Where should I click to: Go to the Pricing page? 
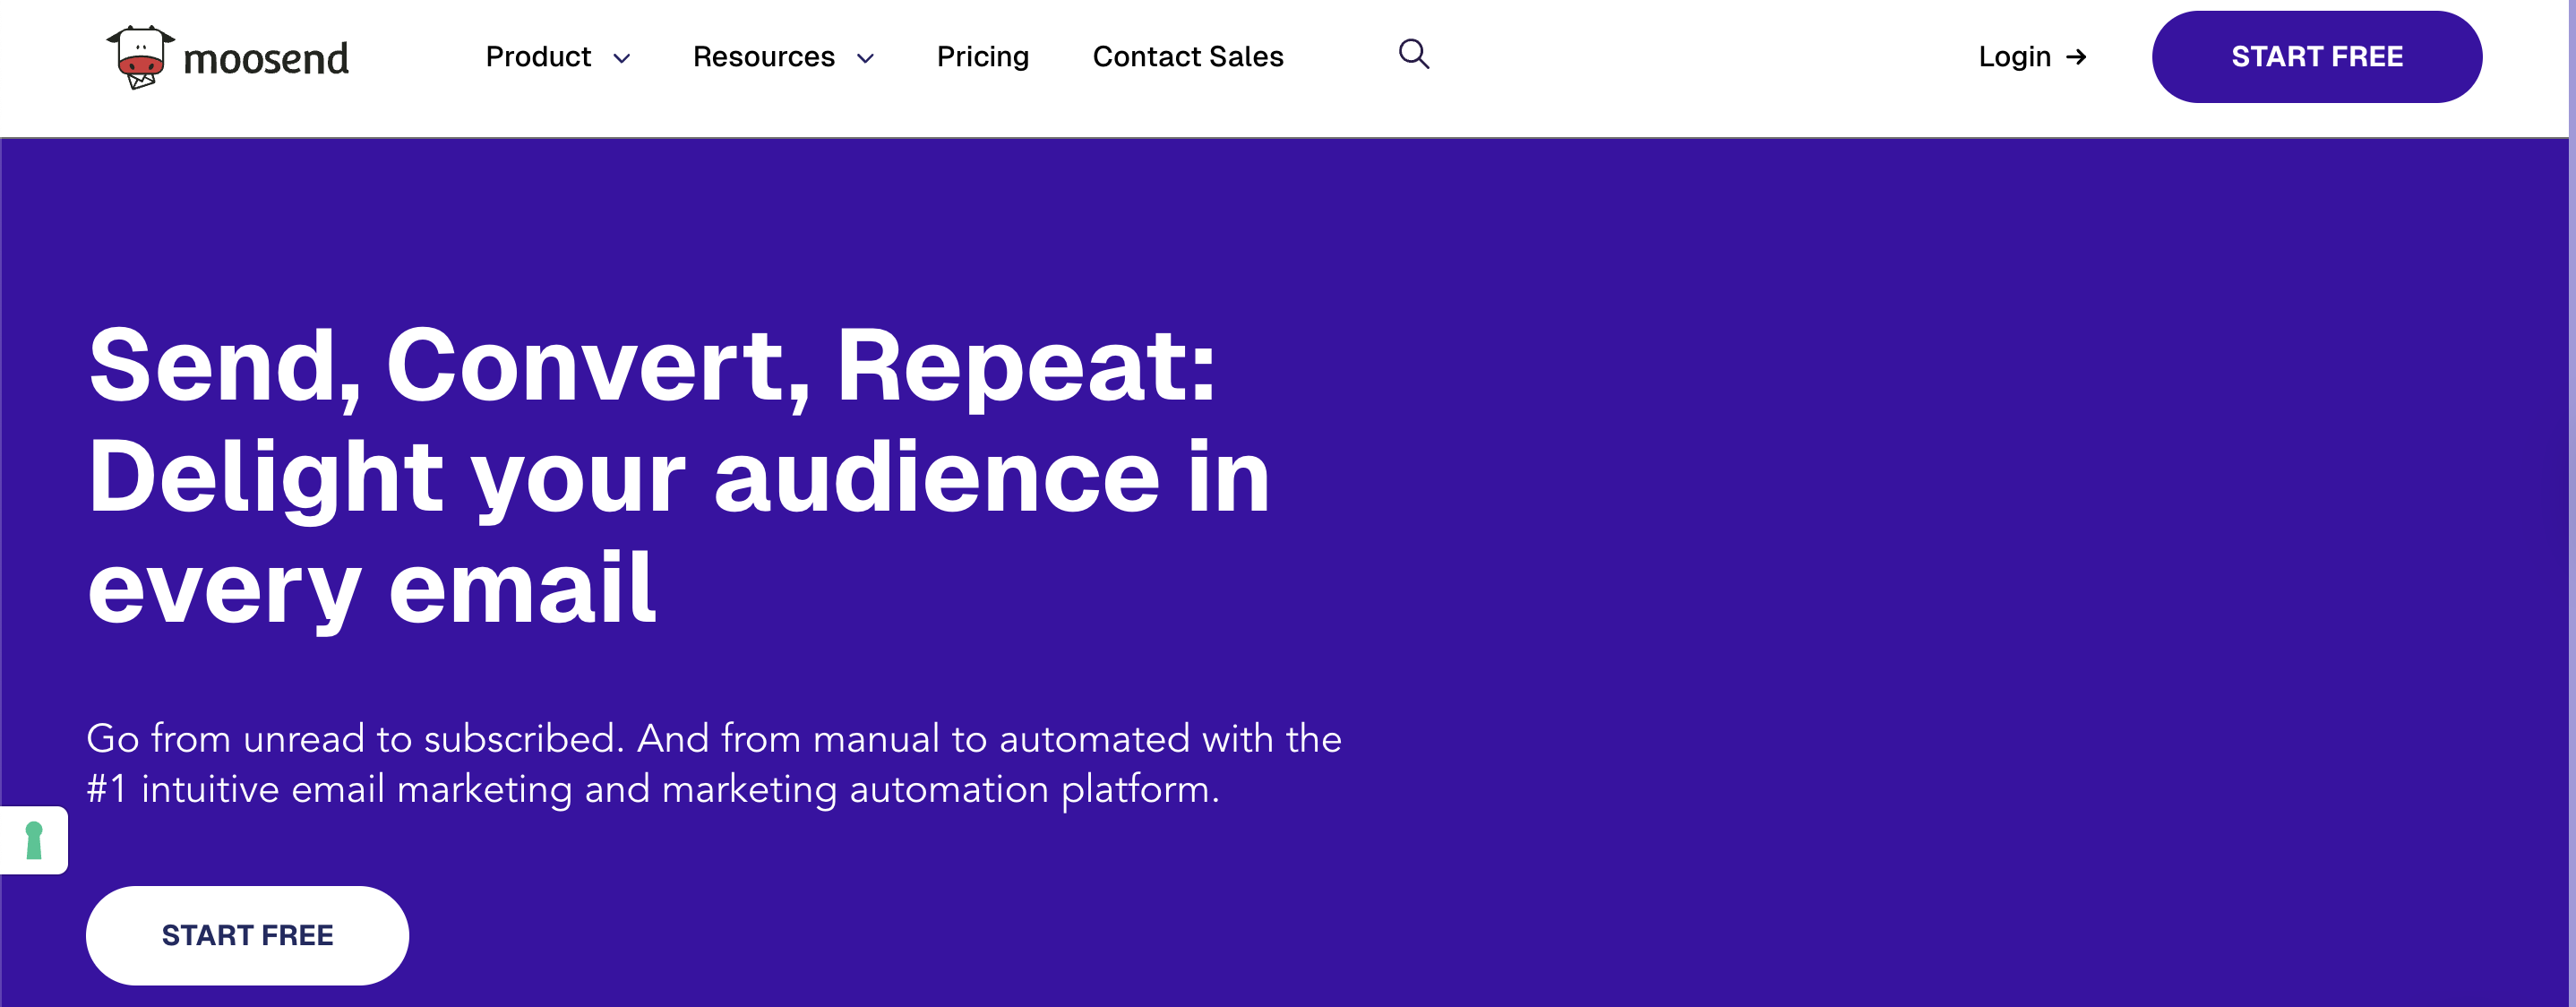(982, 57)
